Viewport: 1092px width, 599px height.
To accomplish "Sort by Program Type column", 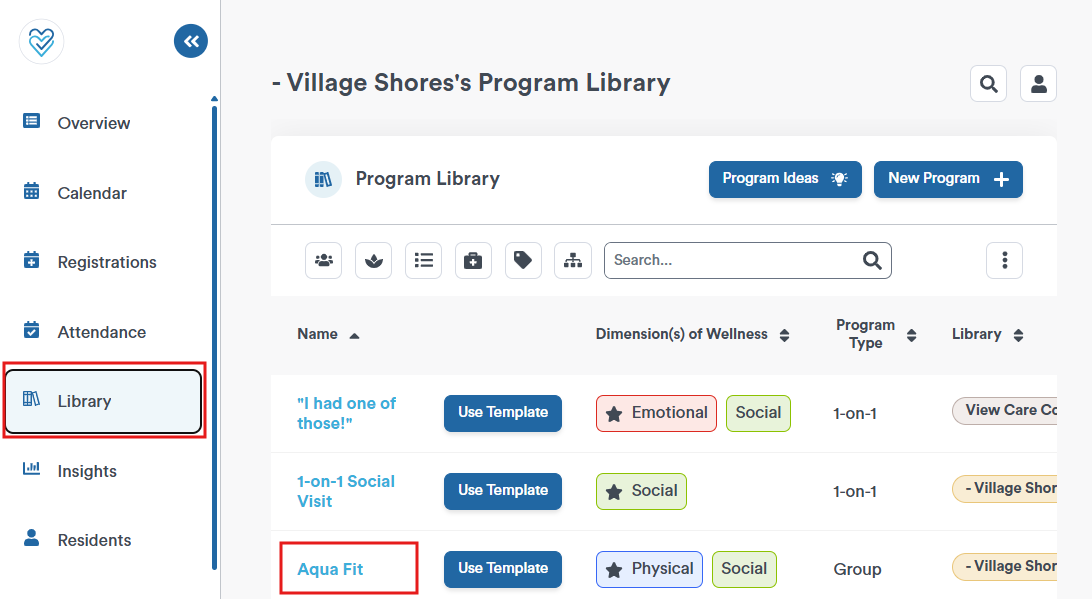I will pos(911,335).
